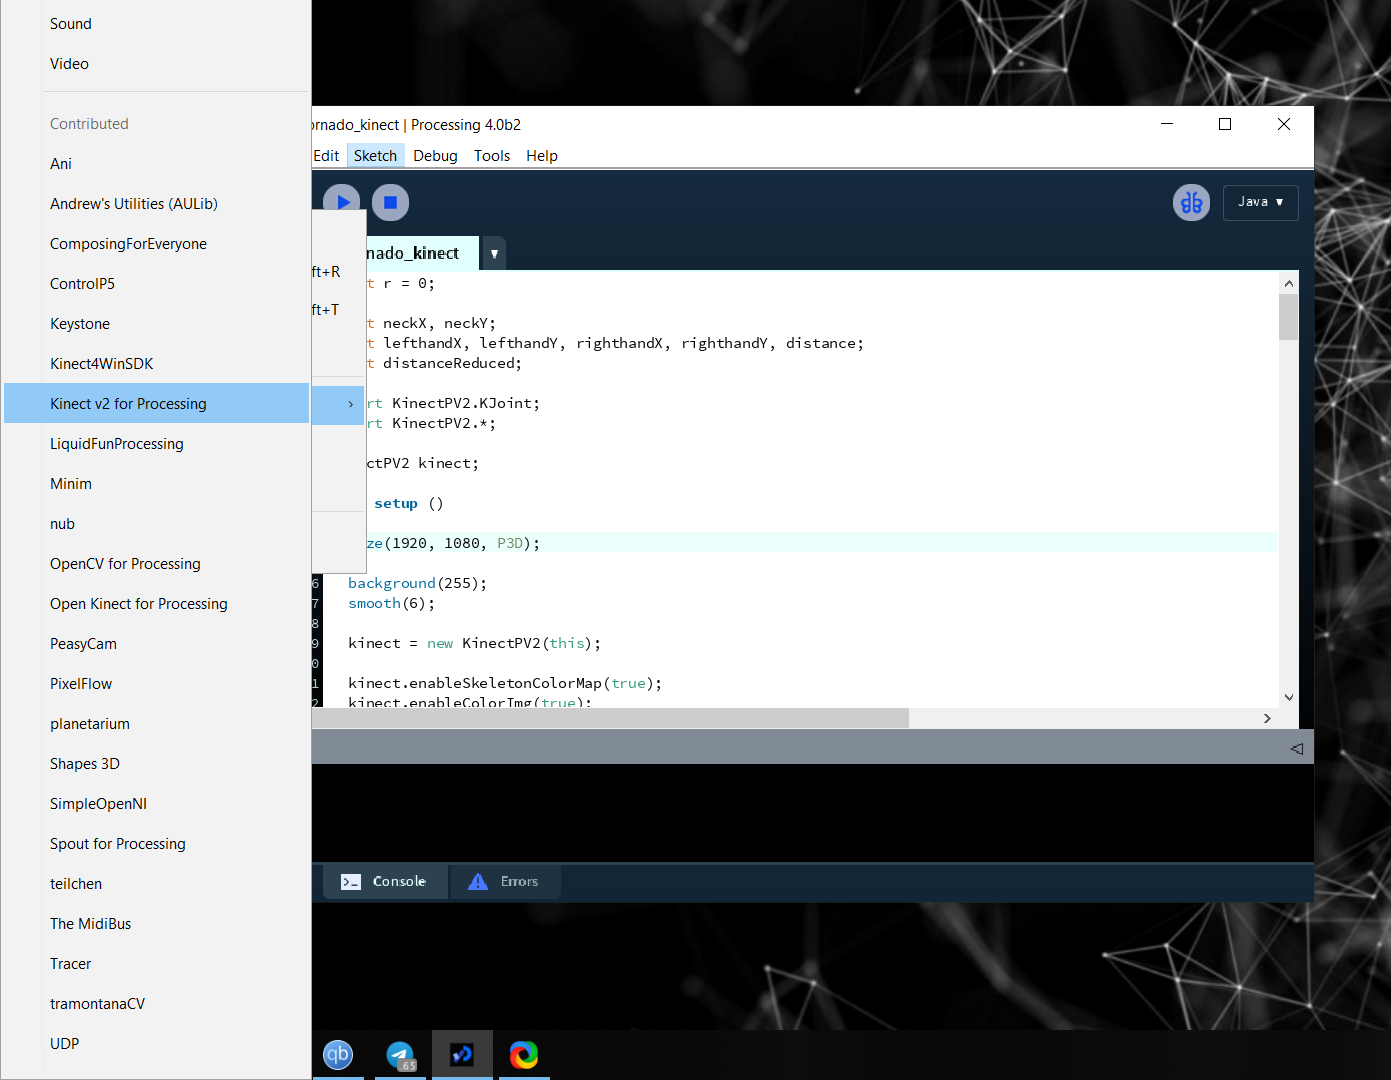Select Video library
This screenshot has width=1391, height=1080.
157,64
